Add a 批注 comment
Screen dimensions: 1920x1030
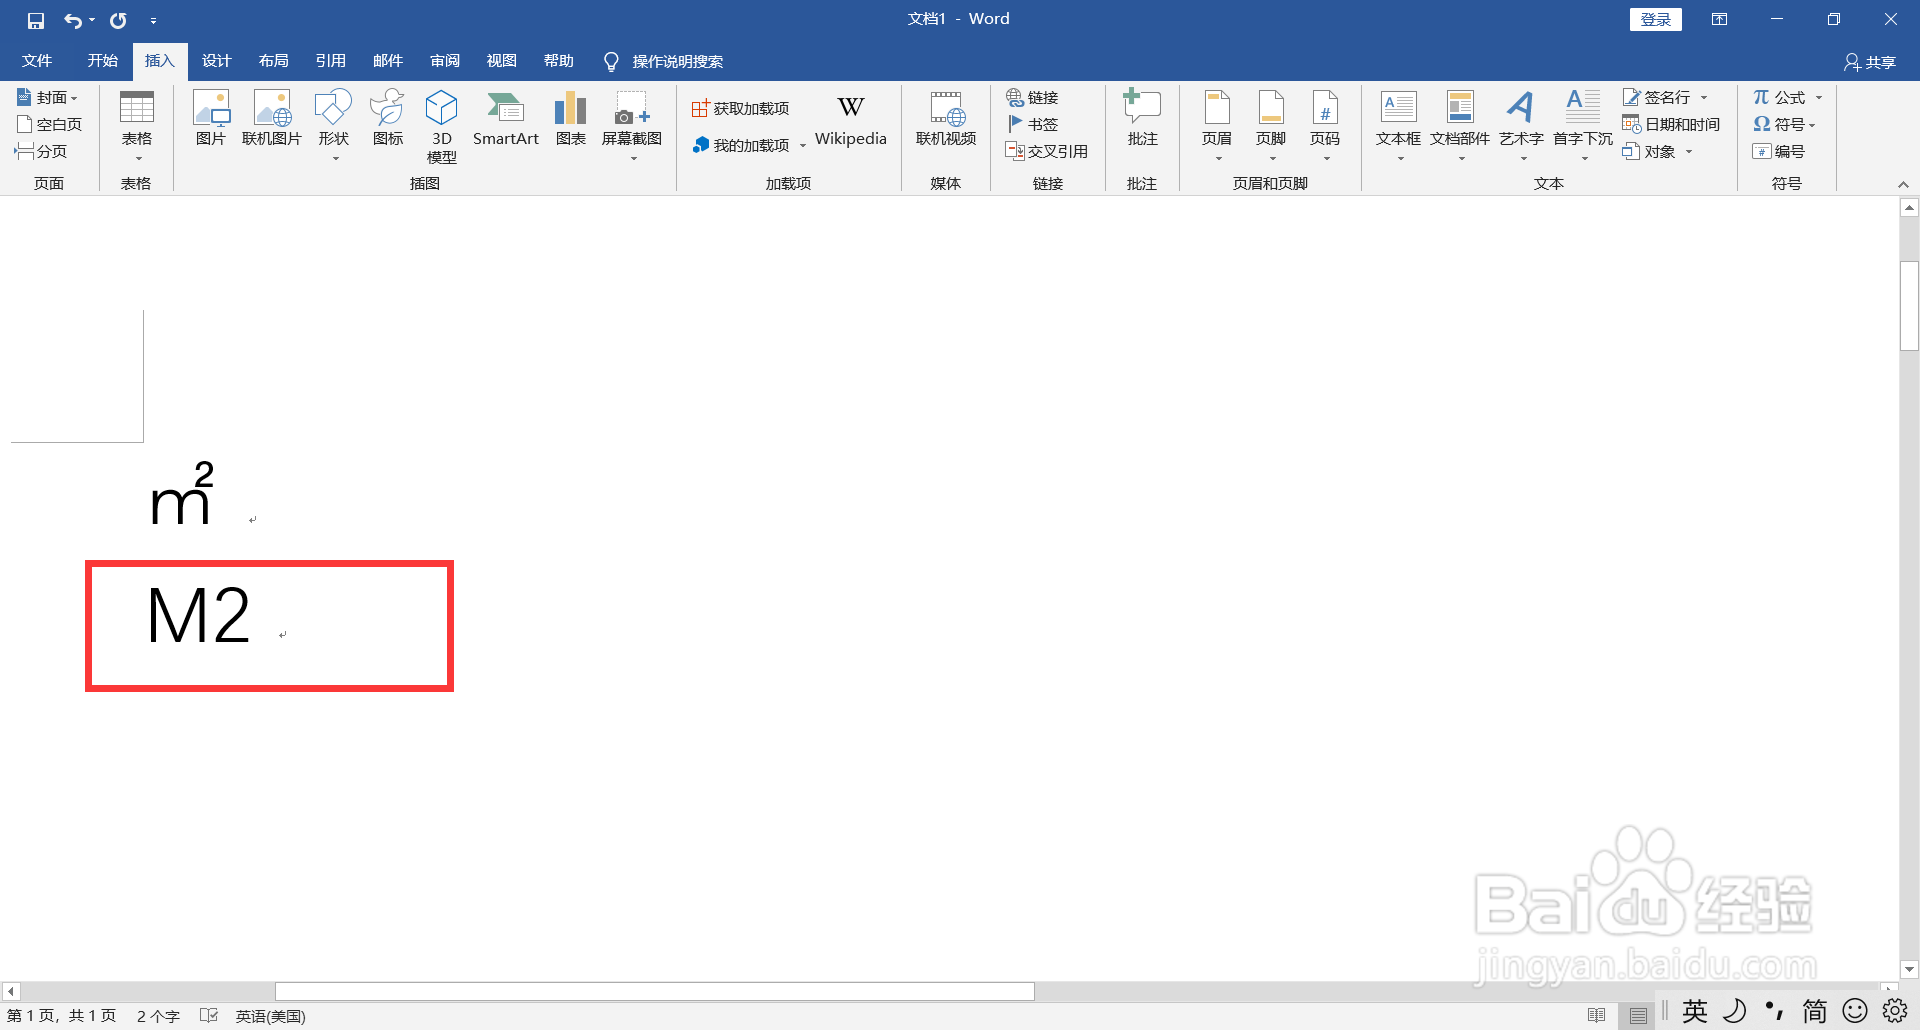point(1142,118)
